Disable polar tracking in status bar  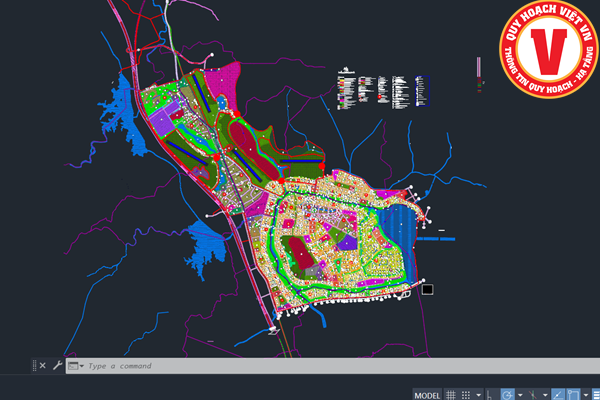pos(508,394)
